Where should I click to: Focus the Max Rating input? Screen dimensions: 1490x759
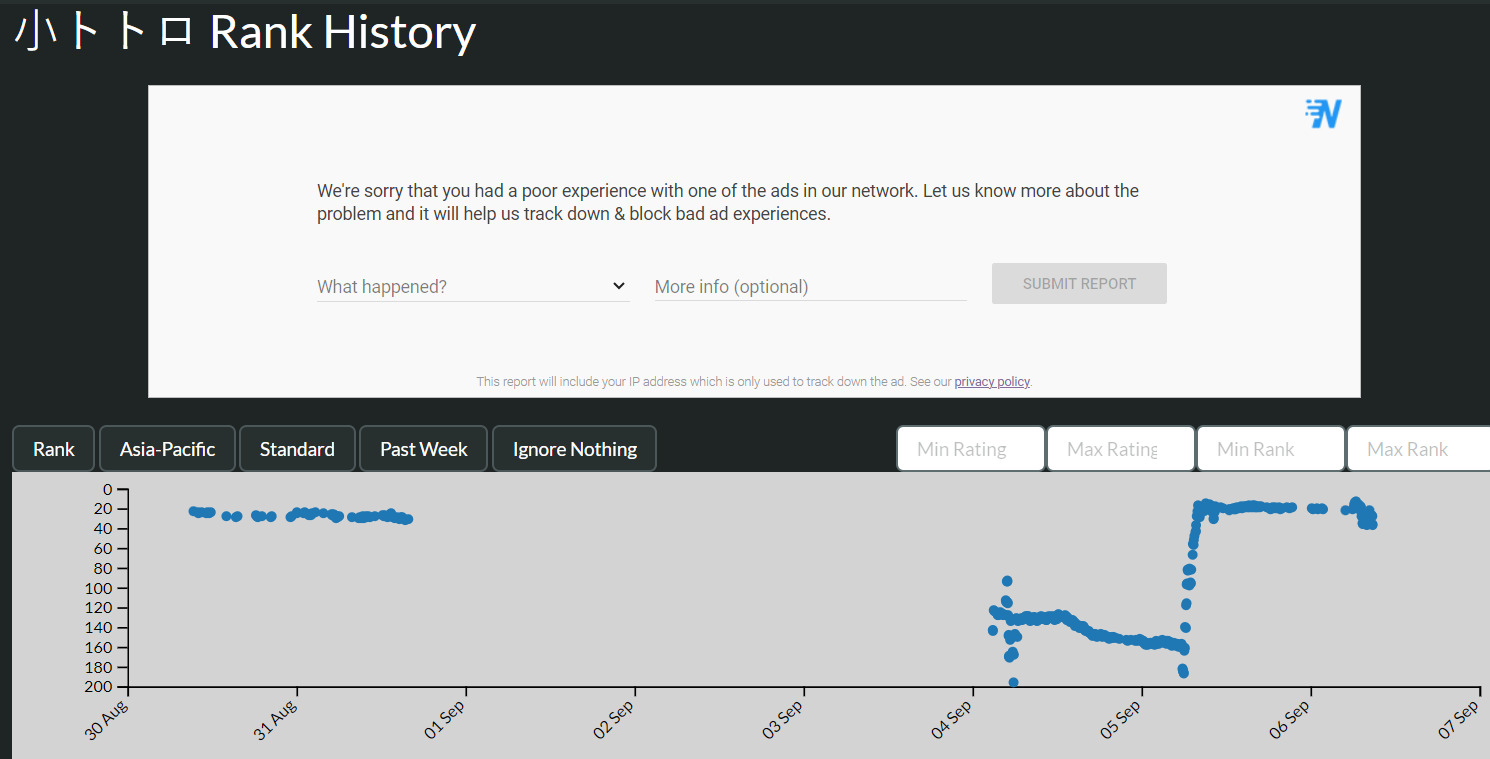[1121, 449]
